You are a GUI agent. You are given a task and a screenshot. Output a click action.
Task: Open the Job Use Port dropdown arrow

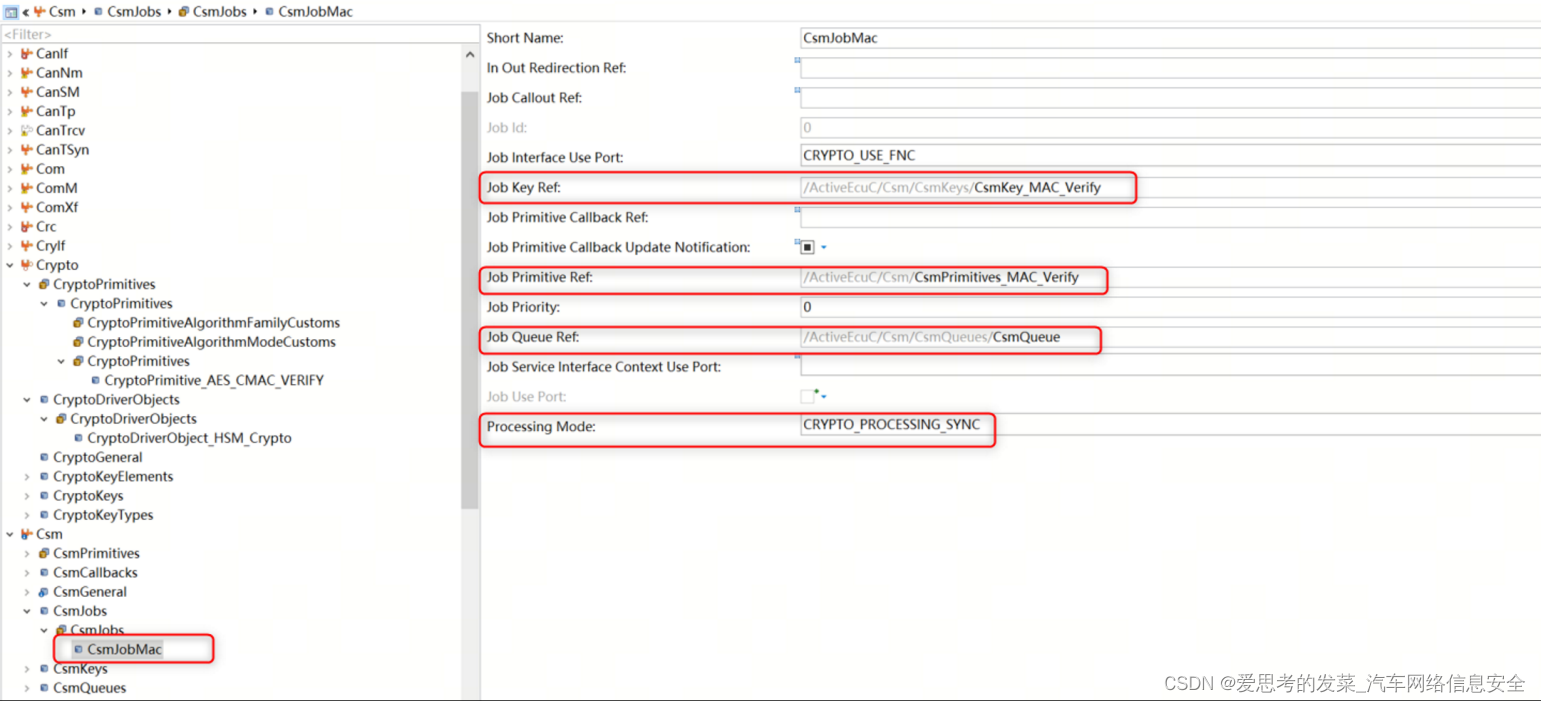pyautogui.click(x=825, y=397)
